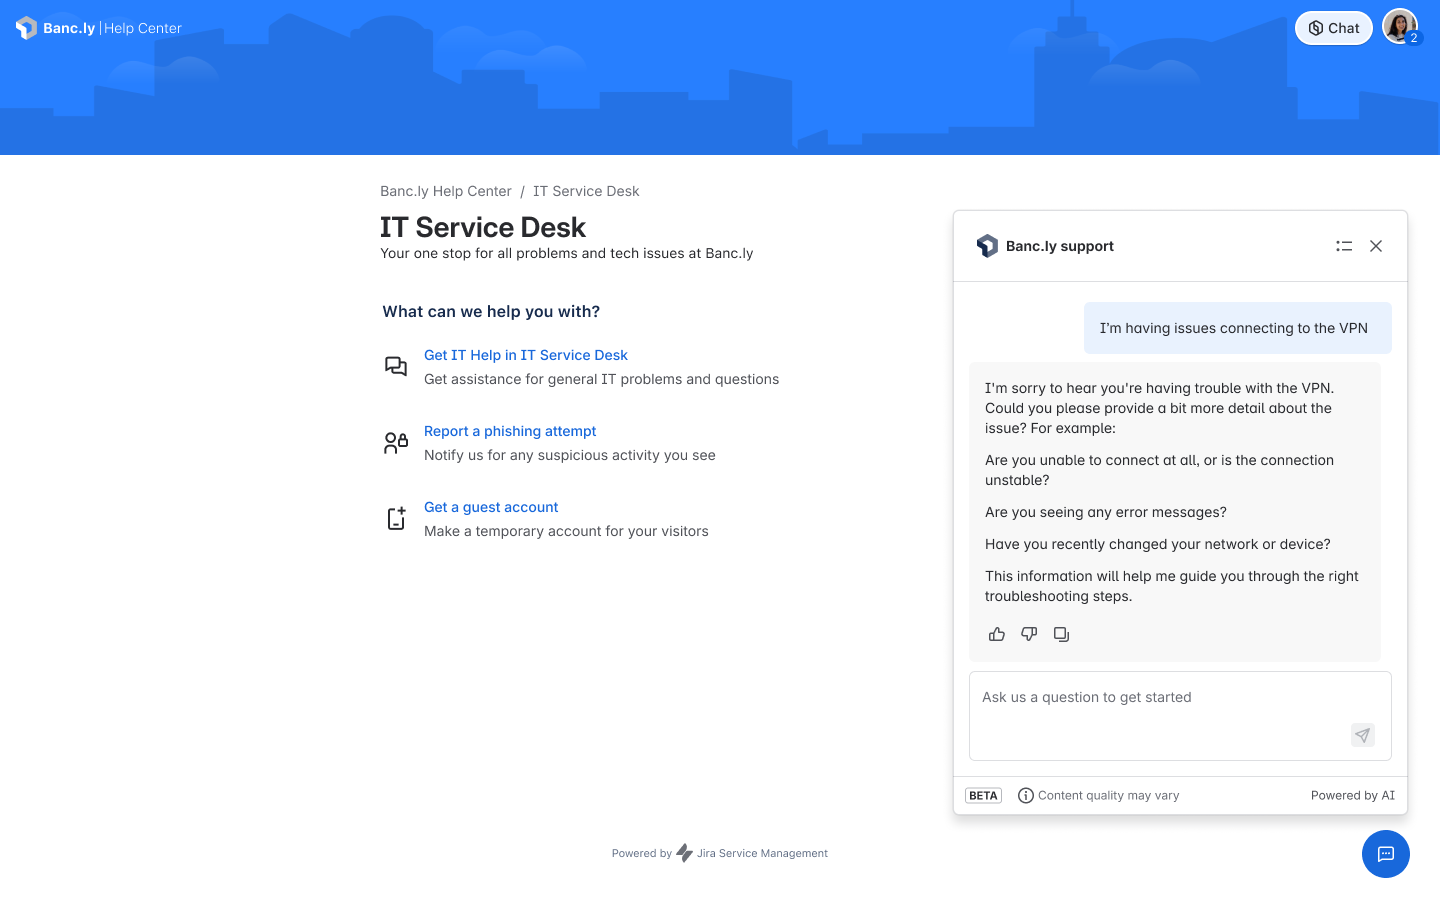Open Report a phishing attempt
Screen dimensions: 1440x900
tap(510, 431)
